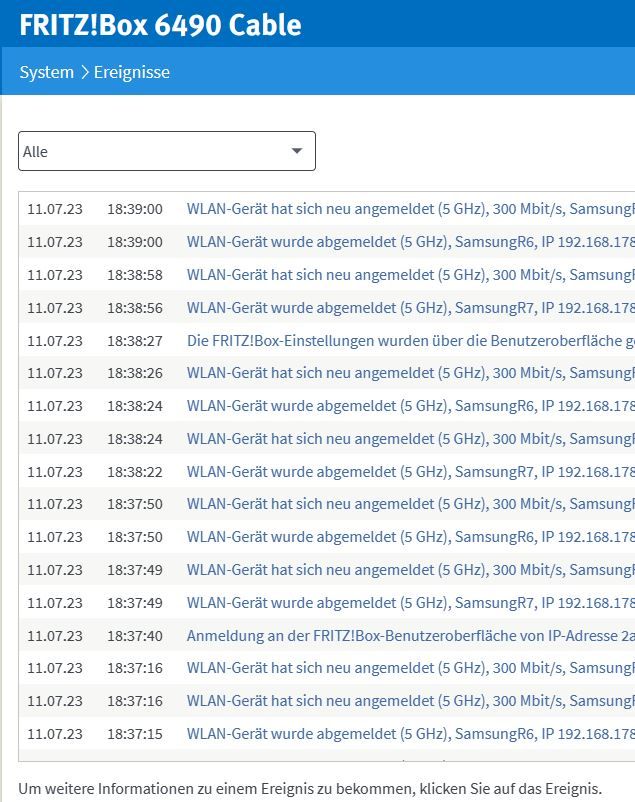Click the time value '18:38:26'
This screenshot has height=802, width=635.
point(135,373)
